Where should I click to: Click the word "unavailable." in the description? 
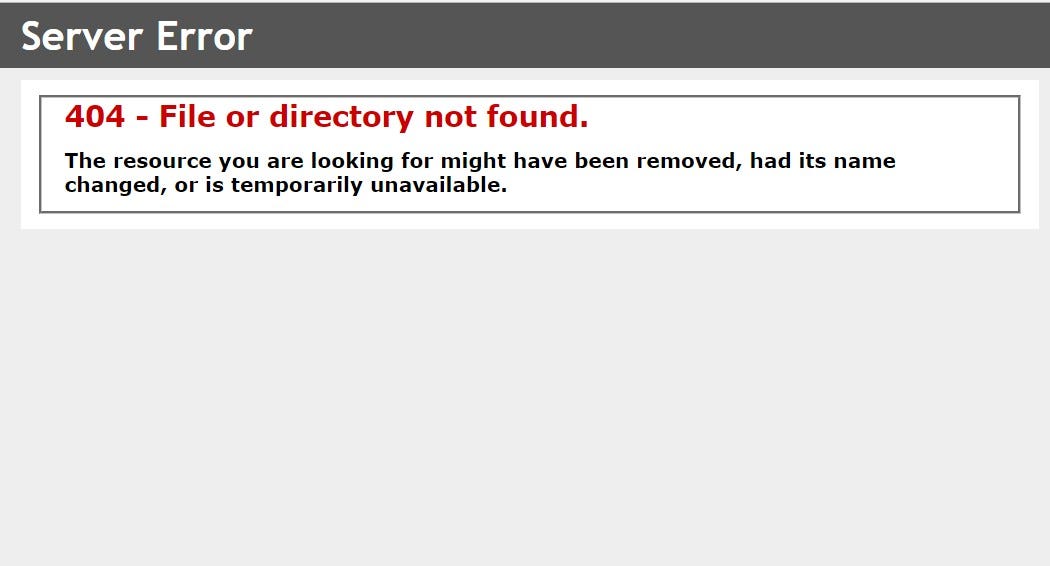coord(439,185)
